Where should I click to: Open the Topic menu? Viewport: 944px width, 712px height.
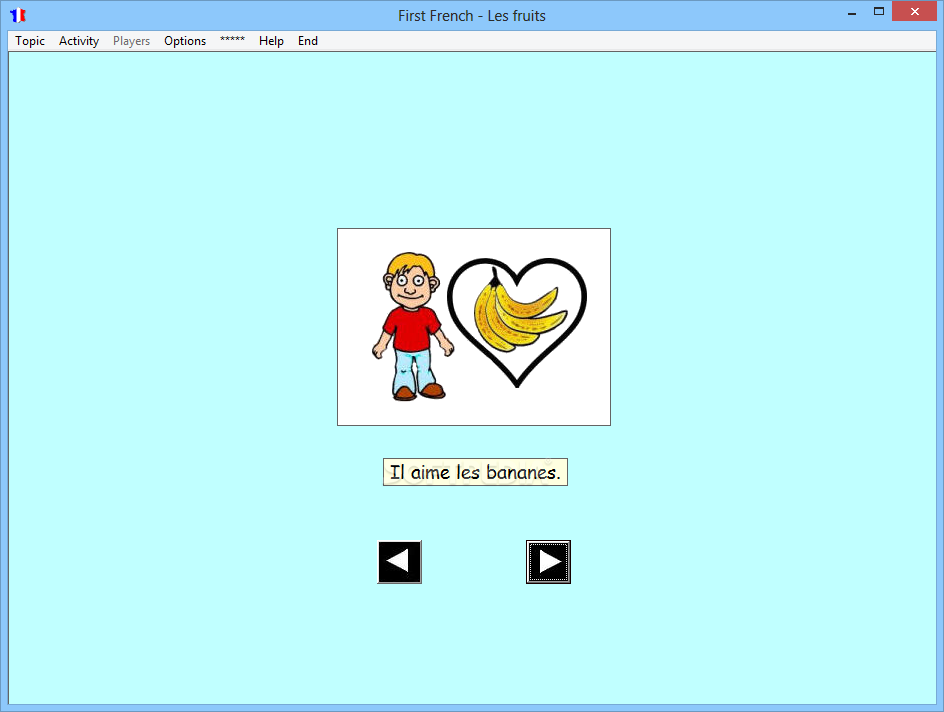tap(30, 41)
